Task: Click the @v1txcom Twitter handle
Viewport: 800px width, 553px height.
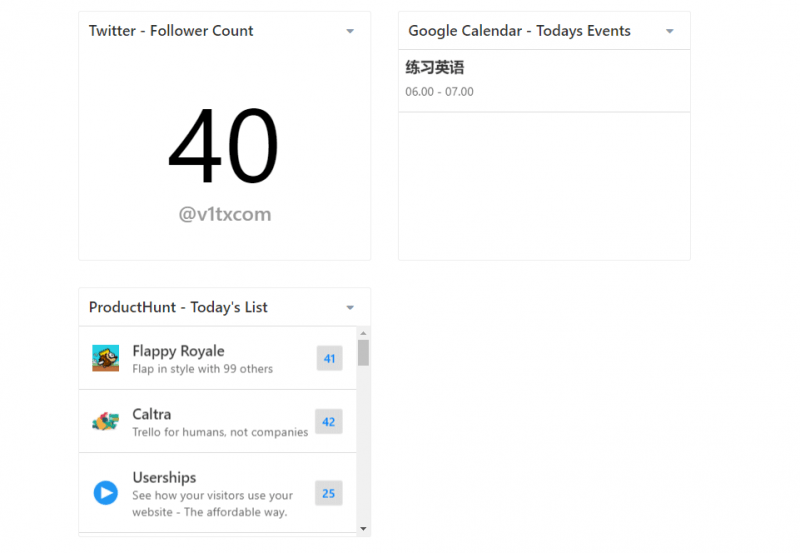Action: point(224,214)
